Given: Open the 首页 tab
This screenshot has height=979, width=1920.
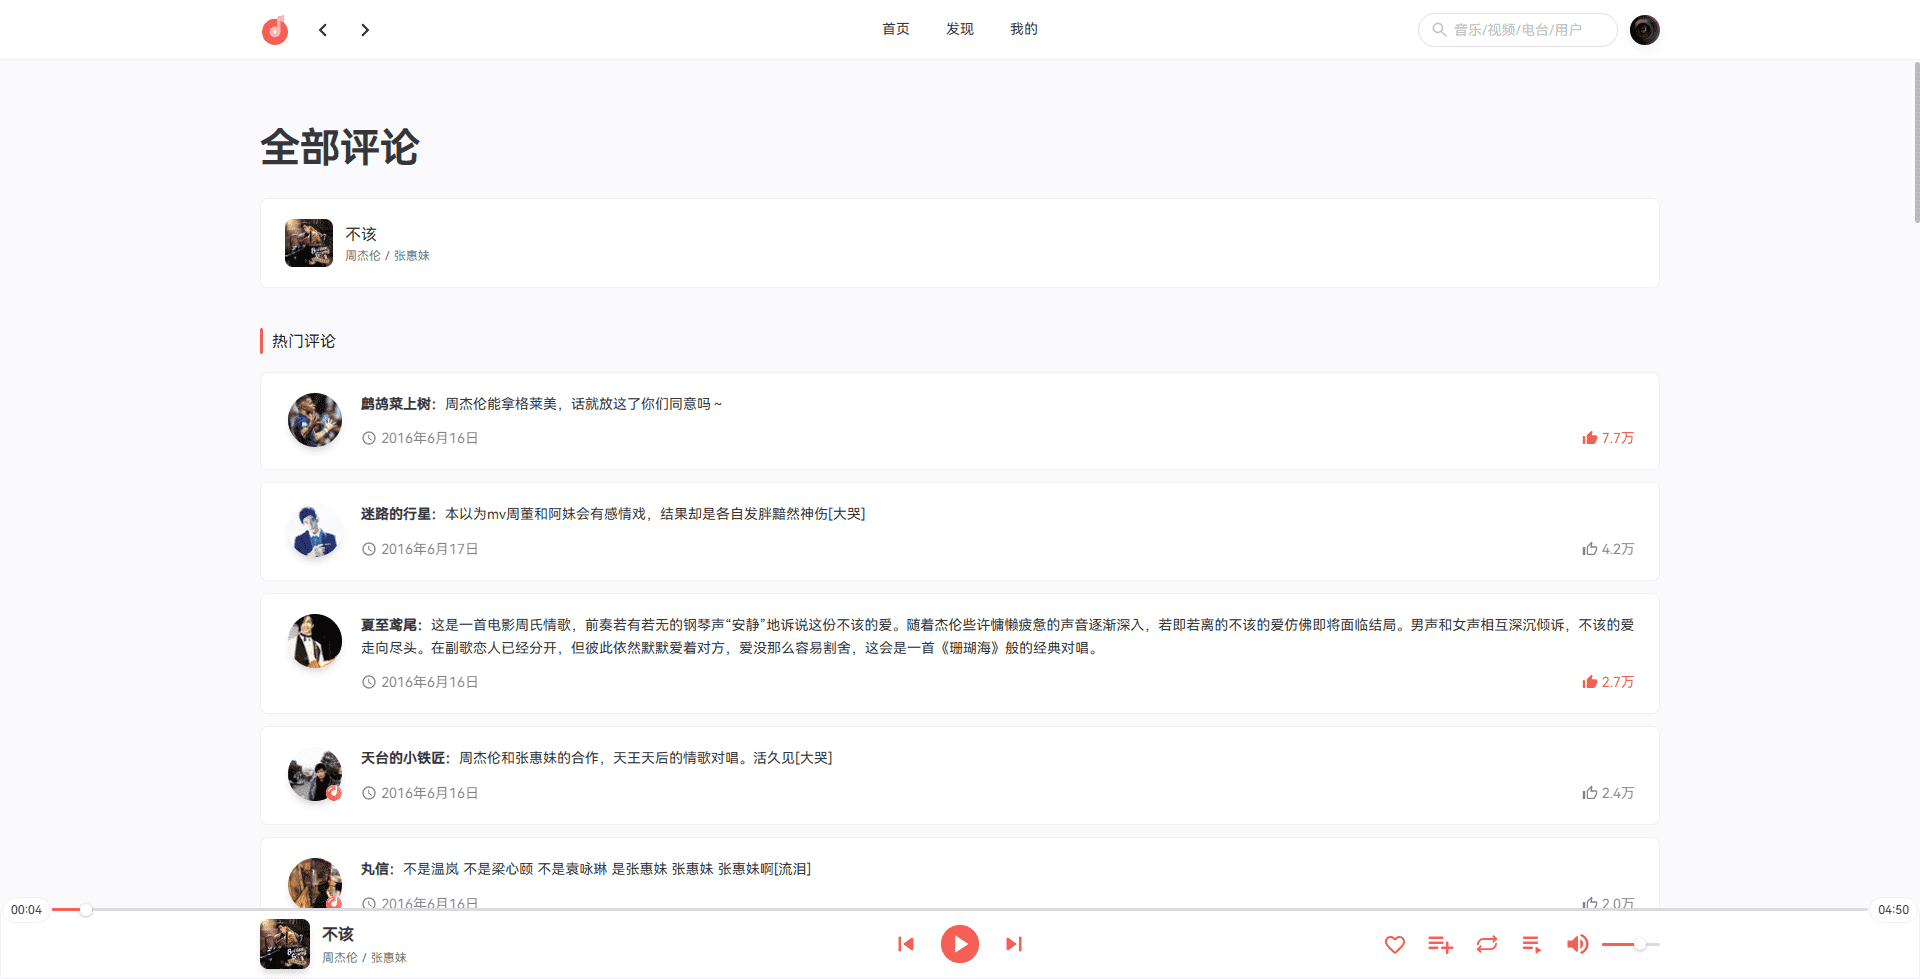Looking at the screenshot, I should (896, 29).
